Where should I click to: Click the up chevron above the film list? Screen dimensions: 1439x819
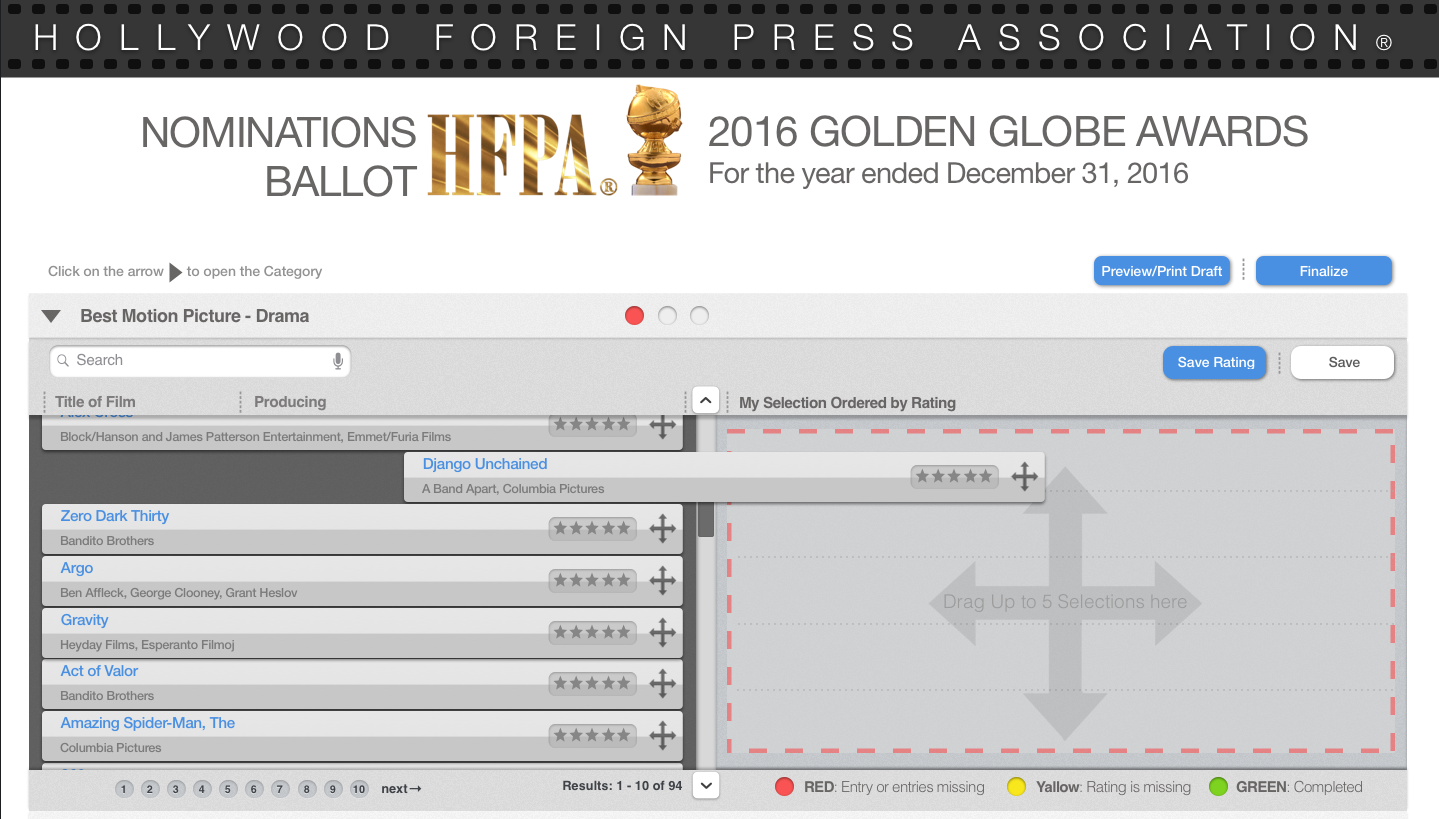tap(705, 401)
